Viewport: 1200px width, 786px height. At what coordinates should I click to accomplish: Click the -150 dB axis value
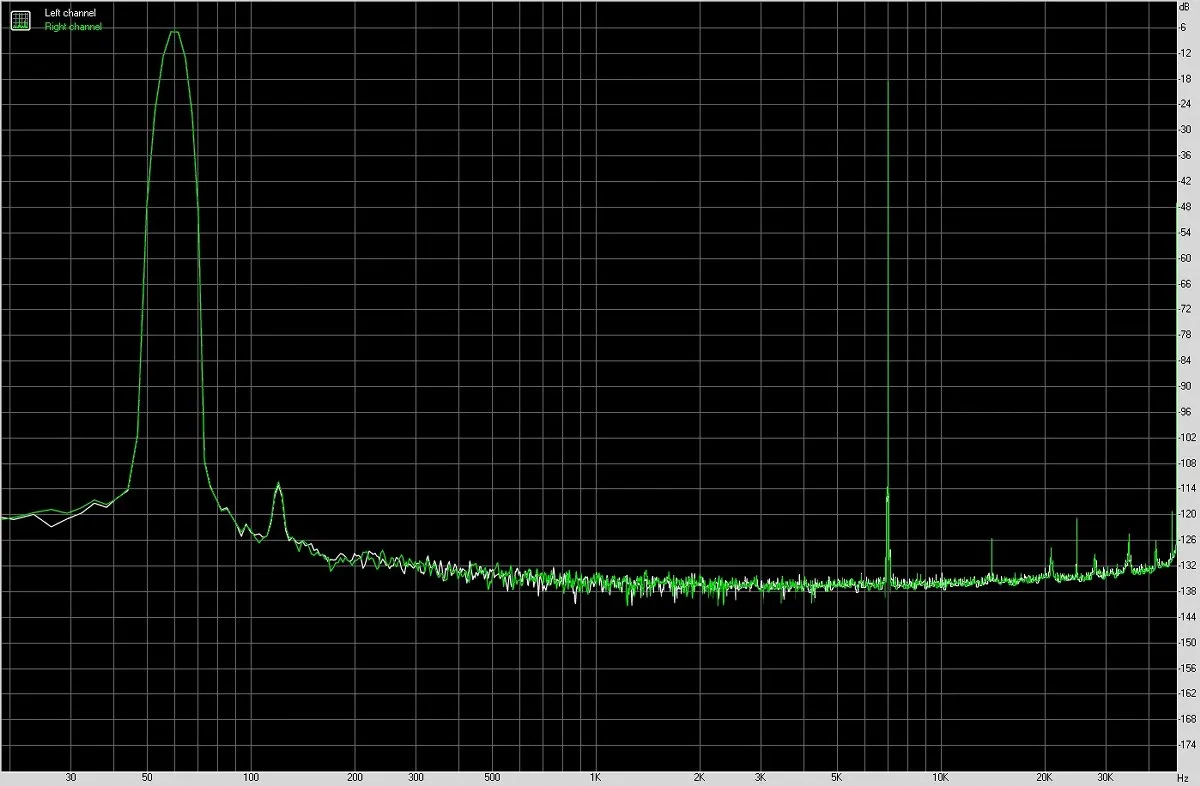tap(1187, 643)
